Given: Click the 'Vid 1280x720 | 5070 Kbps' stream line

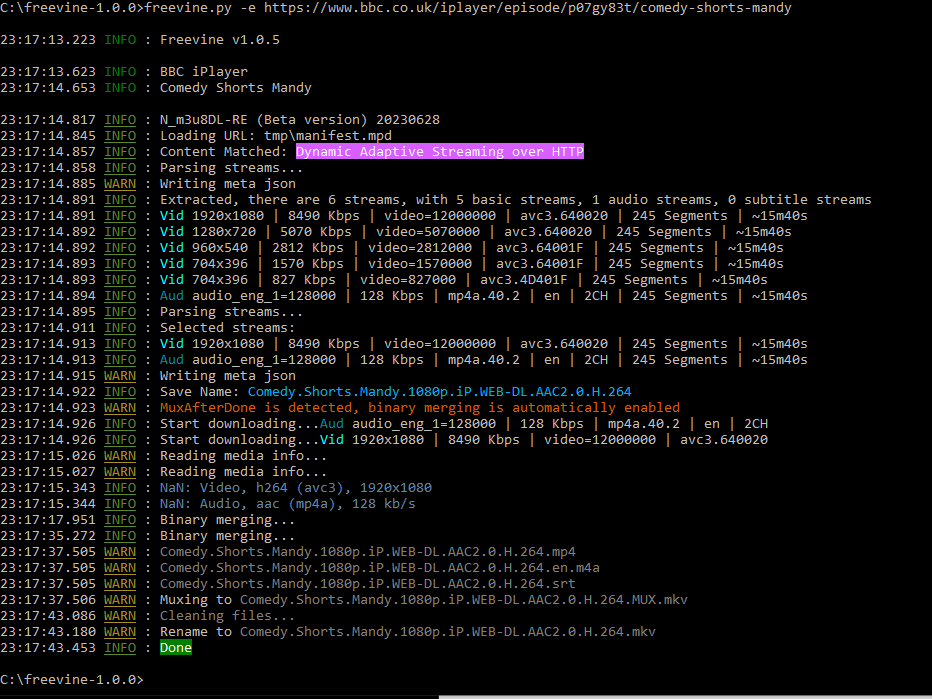Looking at the screenshot, I should 476,232.
